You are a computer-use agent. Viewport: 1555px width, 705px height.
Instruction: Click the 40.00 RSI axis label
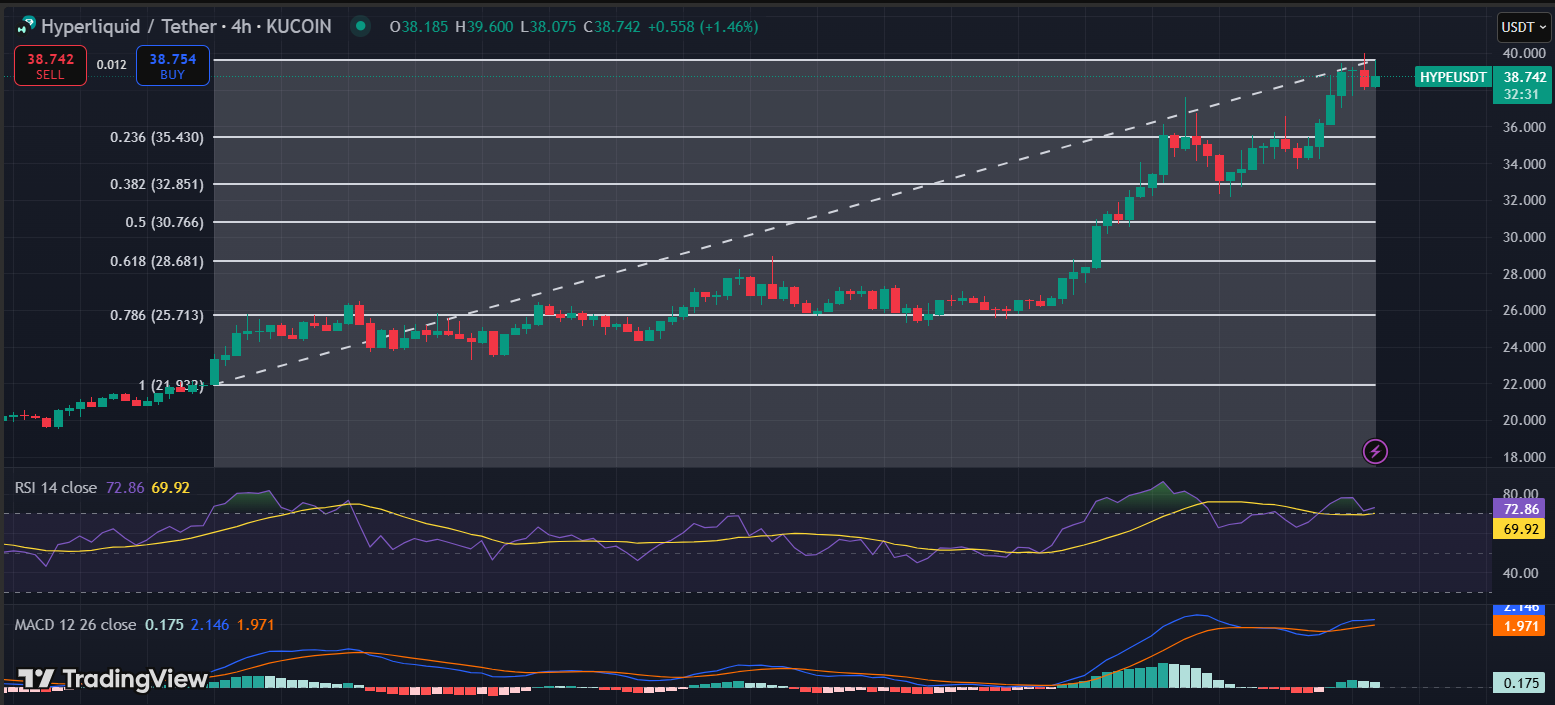[x=1522, y=573]
